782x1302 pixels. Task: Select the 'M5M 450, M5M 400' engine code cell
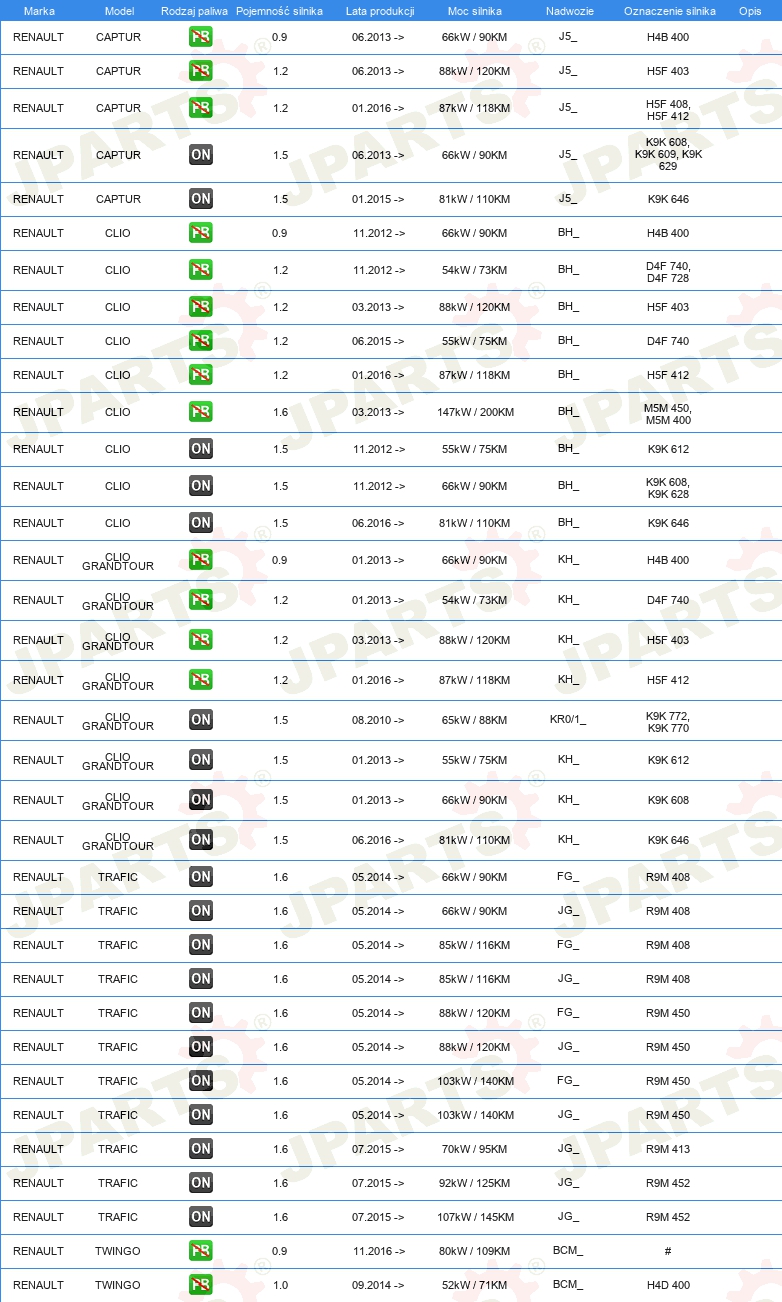[x=668, y=414]
